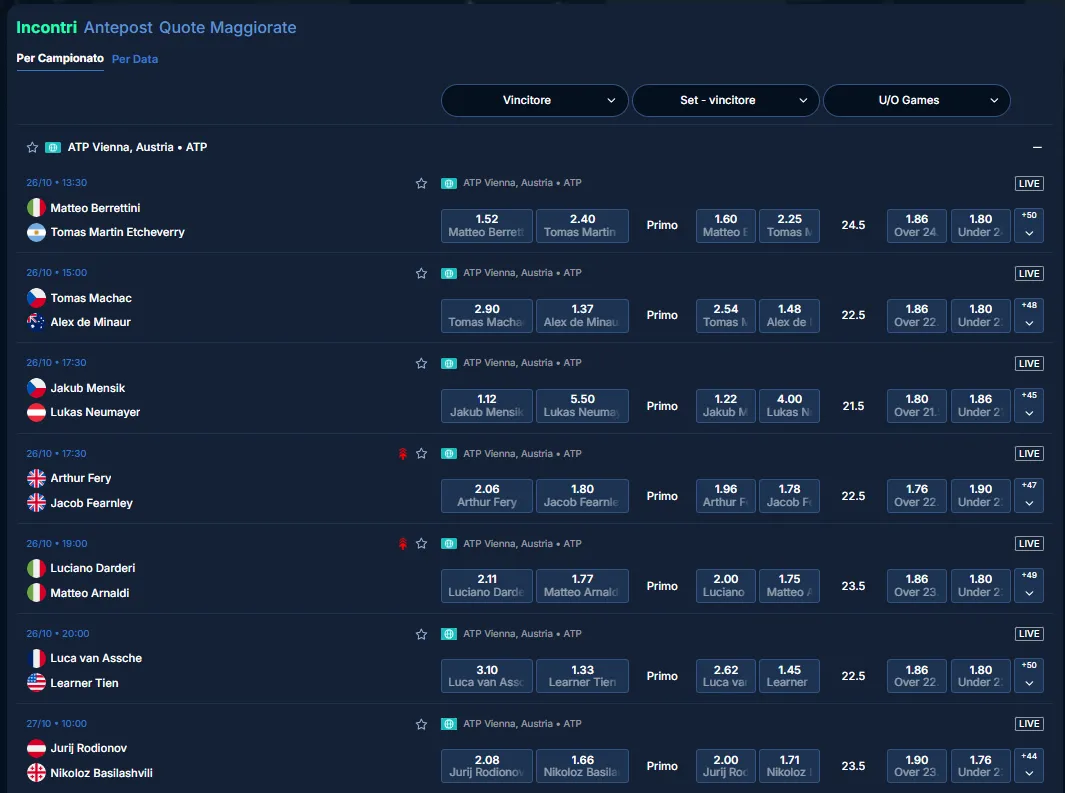
Task: Open the Jakub Mensik match name
Action: point(88,388)
